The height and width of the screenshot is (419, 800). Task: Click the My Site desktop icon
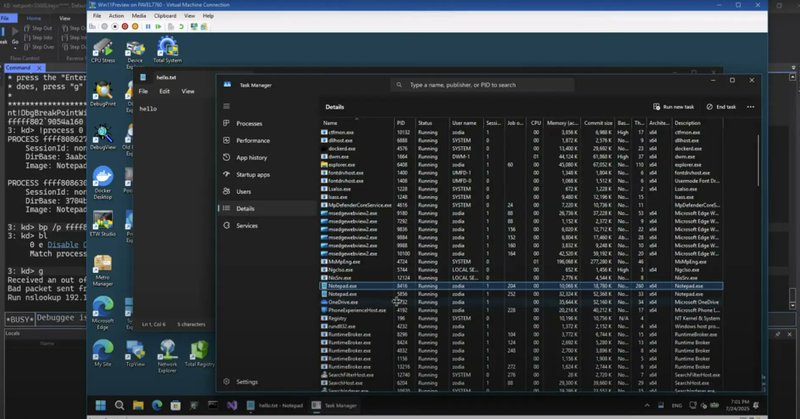tap(103, 353)
